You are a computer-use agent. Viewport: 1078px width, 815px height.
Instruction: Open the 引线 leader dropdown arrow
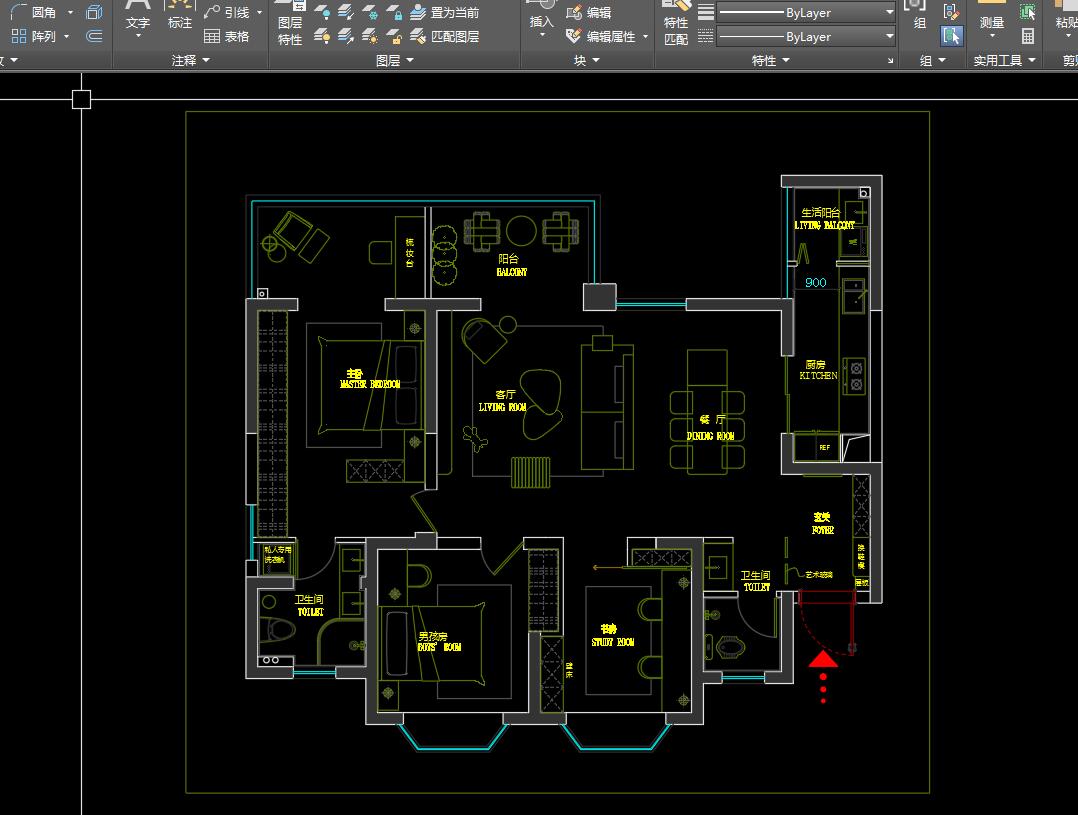(259, 12)
